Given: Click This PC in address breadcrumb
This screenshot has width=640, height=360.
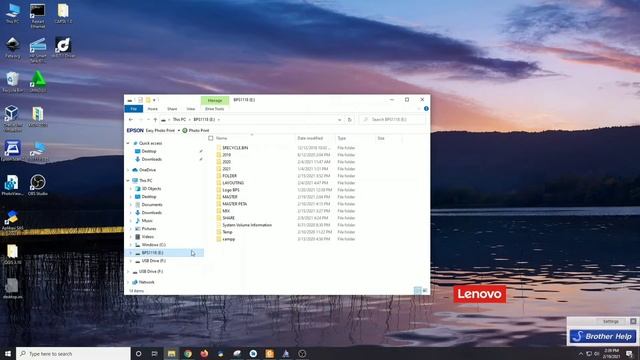Looking at the screenshot, I should pos(179,120).
